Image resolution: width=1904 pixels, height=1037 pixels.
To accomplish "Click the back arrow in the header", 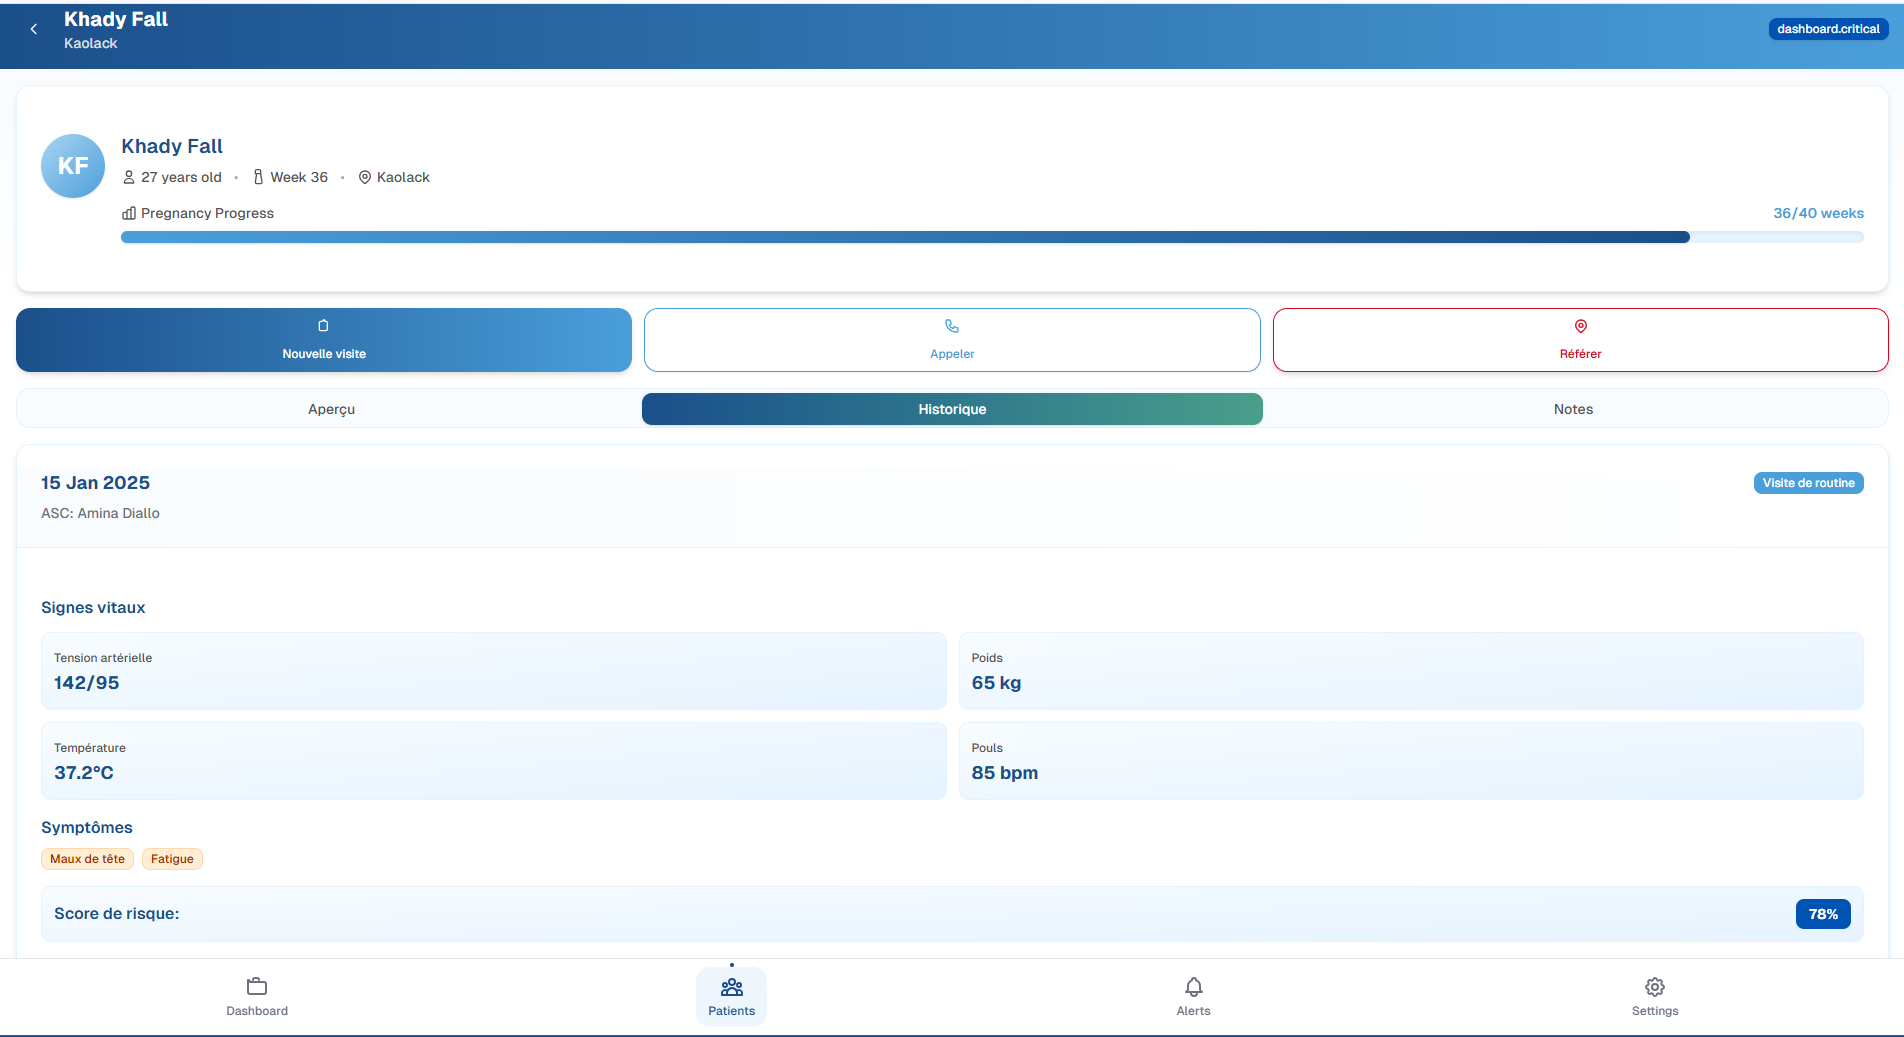I will 33,29.
